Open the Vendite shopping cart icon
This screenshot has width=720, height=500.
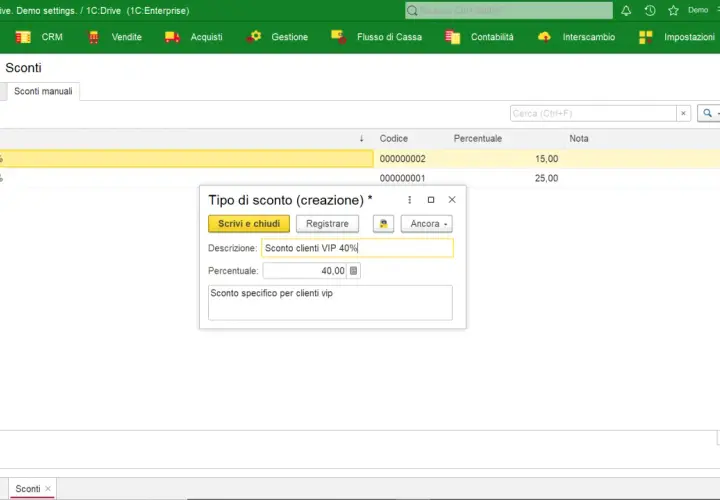coord(94,37)
